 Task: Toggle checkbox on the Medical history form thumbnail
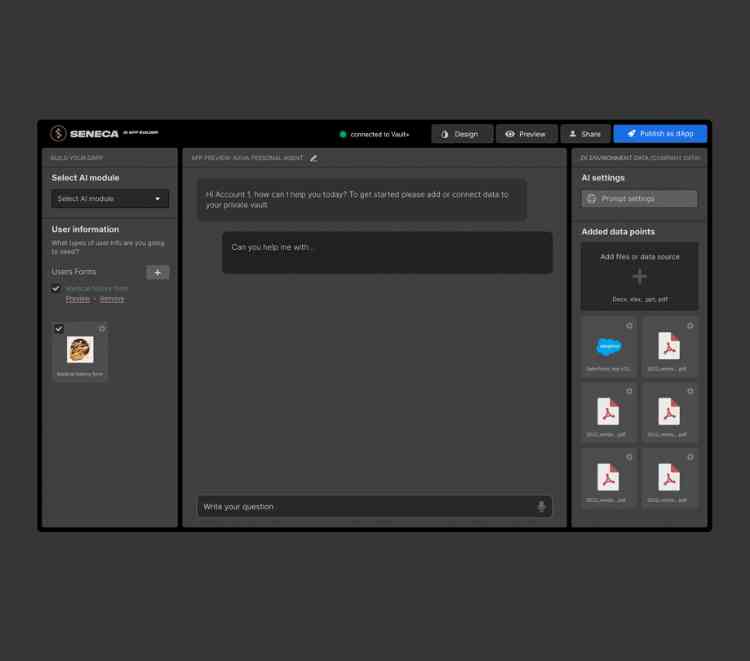[x=59, y=329]
